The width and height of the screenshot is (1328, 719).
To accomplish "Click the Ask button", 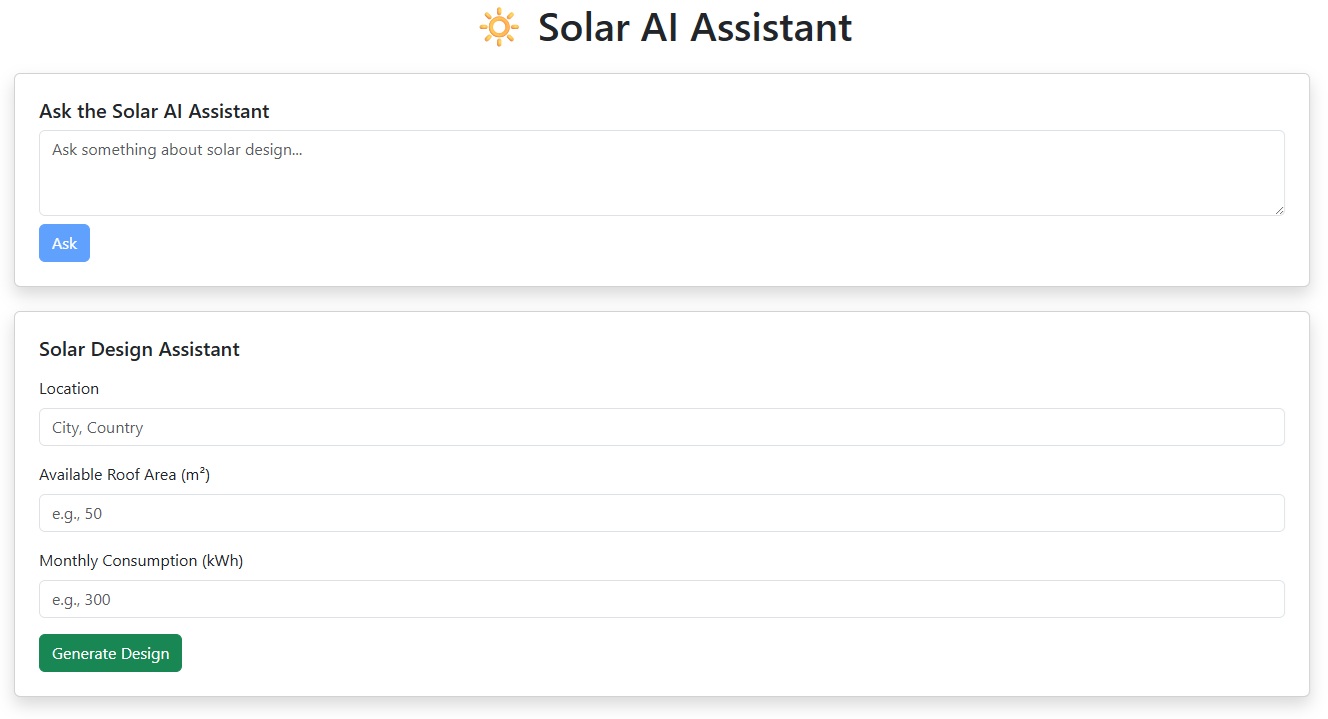I will (64, 242).
